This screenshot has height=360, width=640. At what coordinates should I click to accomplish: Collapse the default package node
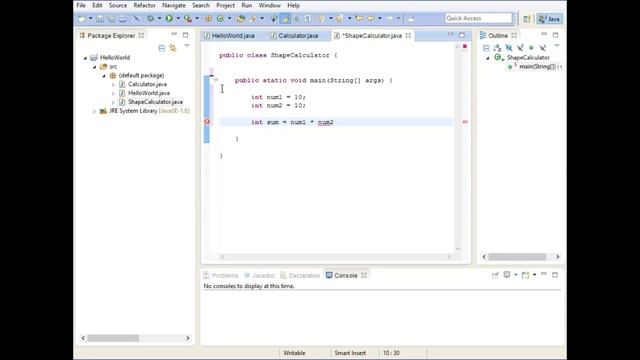pyautogui.click(x=104, y=76)
